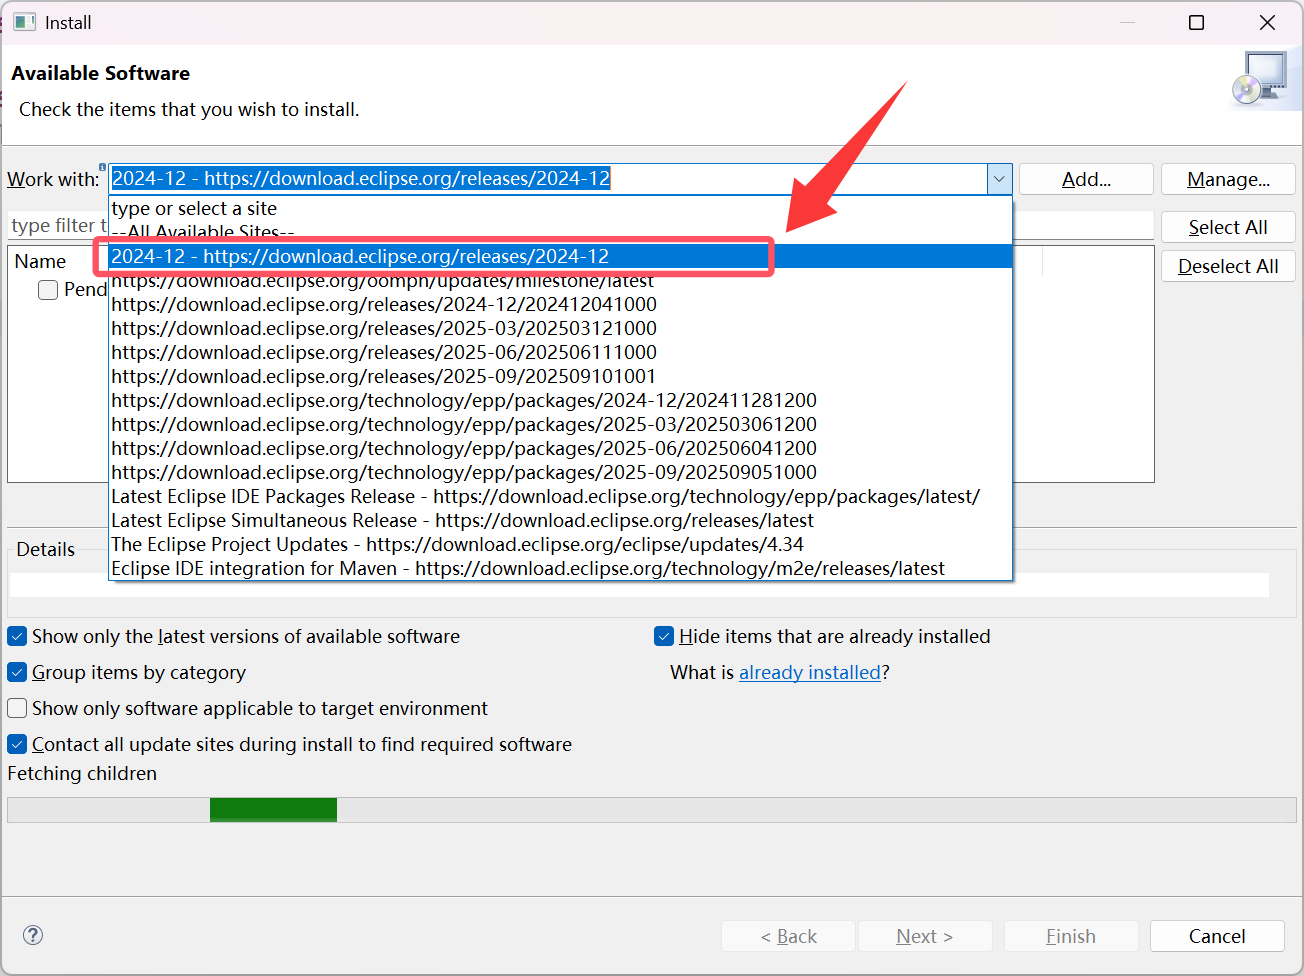The height and width of the screenshot is (976, 1304).
Task: Click Deselect All button
Action: tap(1228, 266)
